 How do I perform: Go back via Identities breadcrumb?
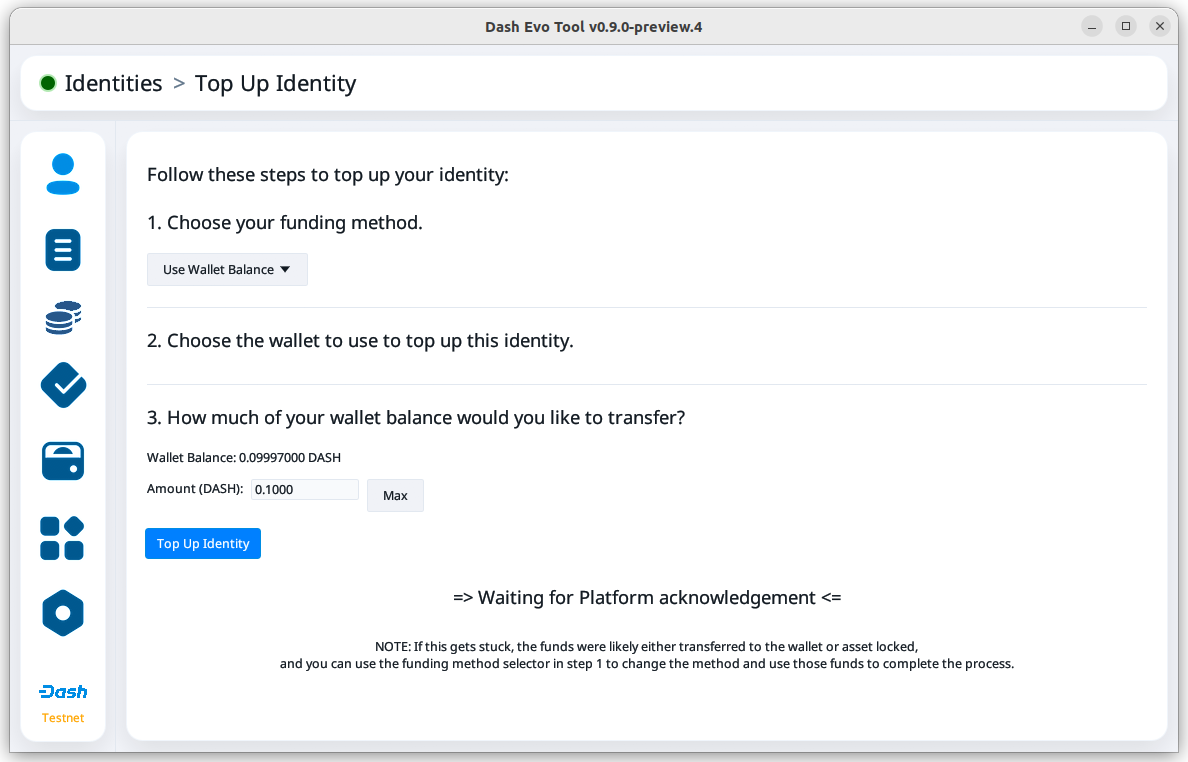click(113, 83)
